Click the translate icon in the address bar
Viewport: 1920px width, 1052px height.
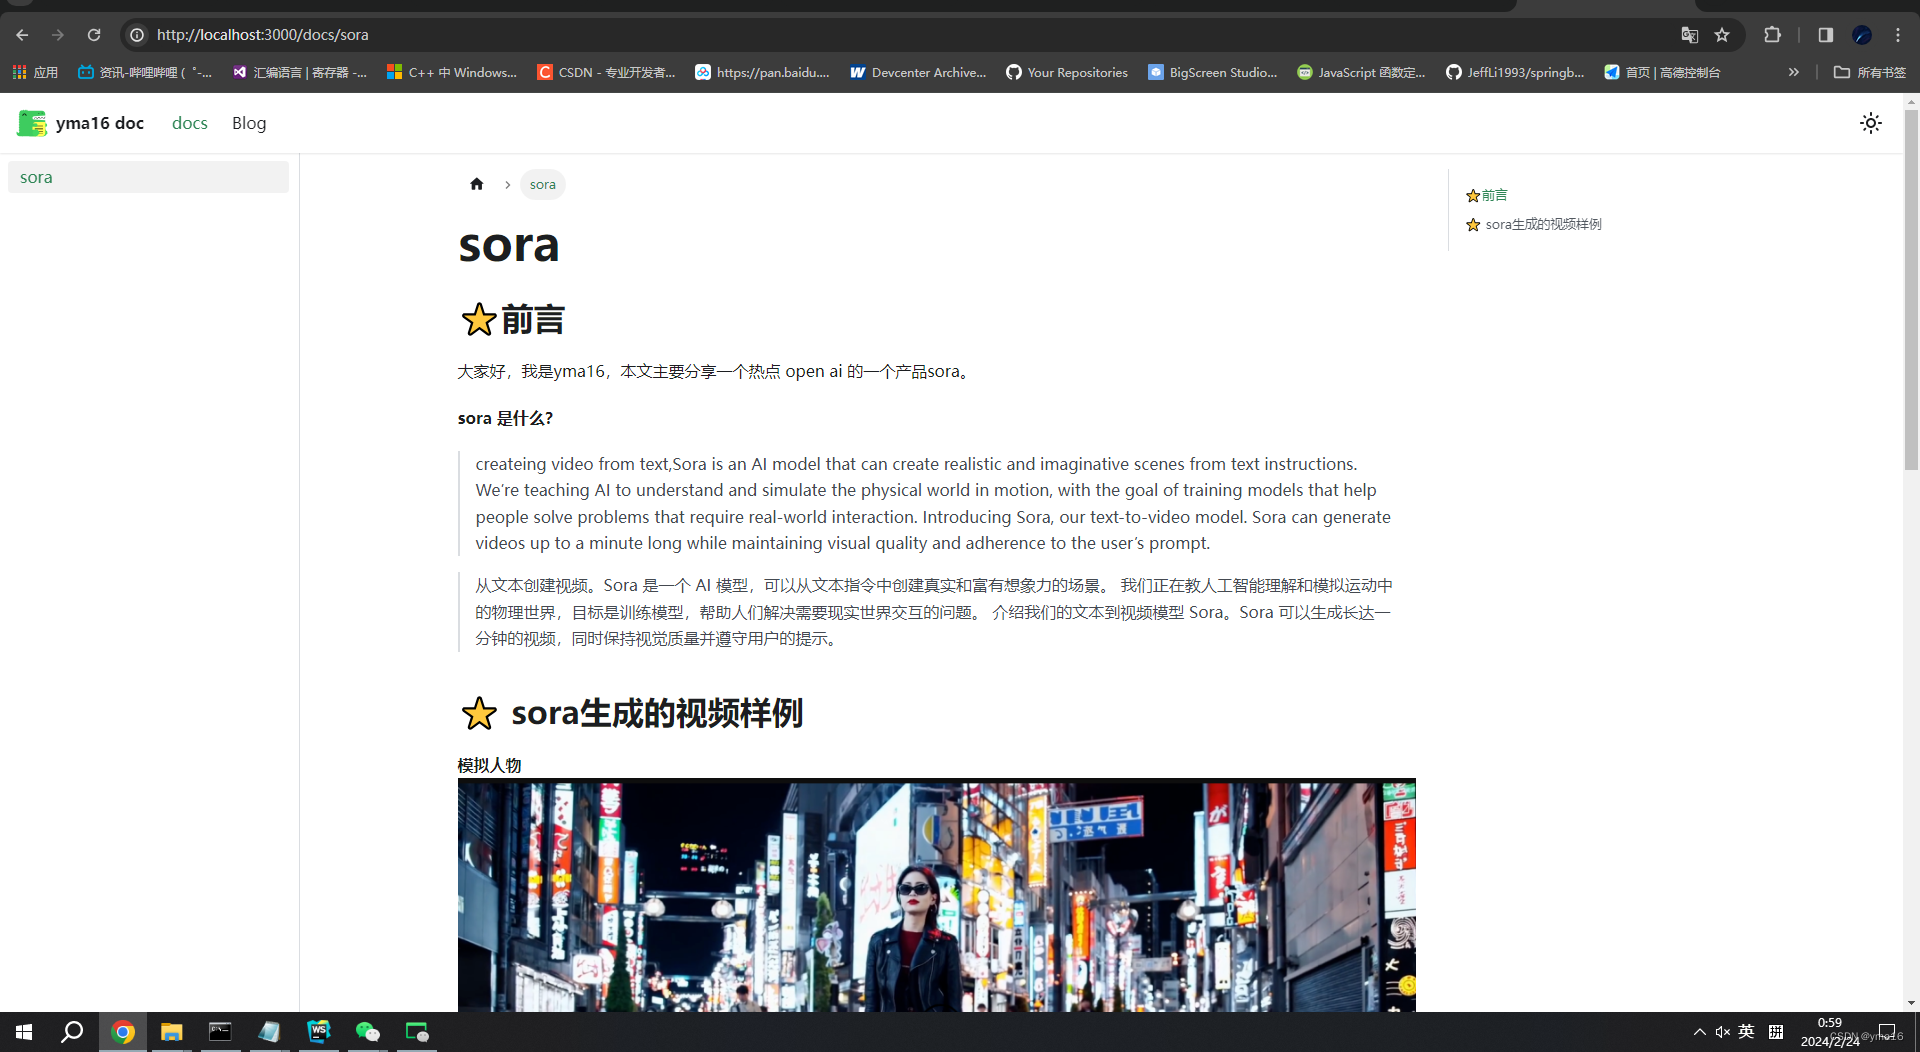click(x=1690, y=34)
